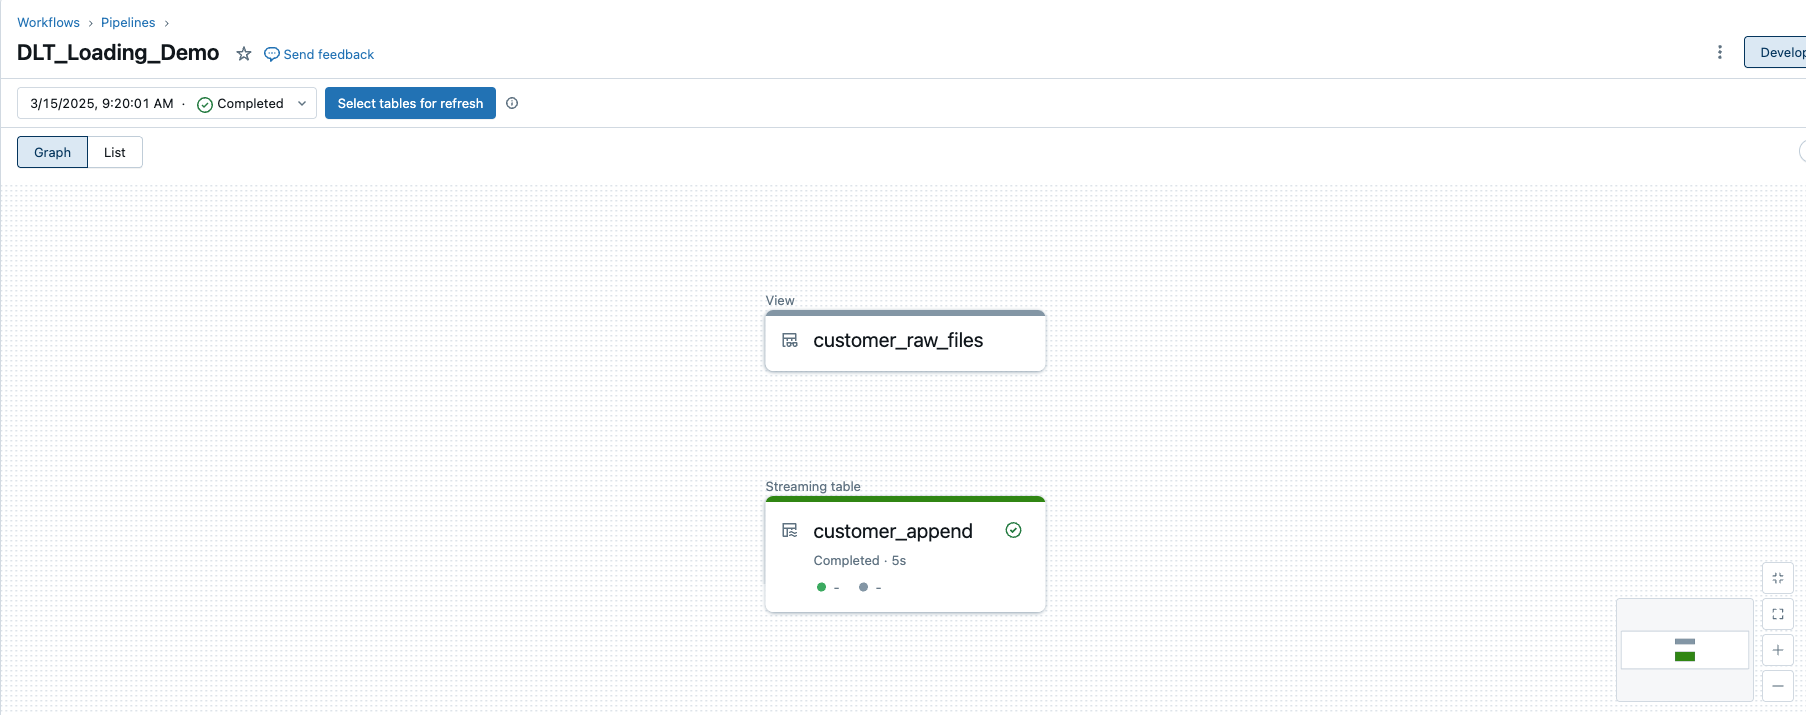Zoom in the graph with the plus button
The height and width of the screenshot is (715, 1806).
(x=1778, y=650)
